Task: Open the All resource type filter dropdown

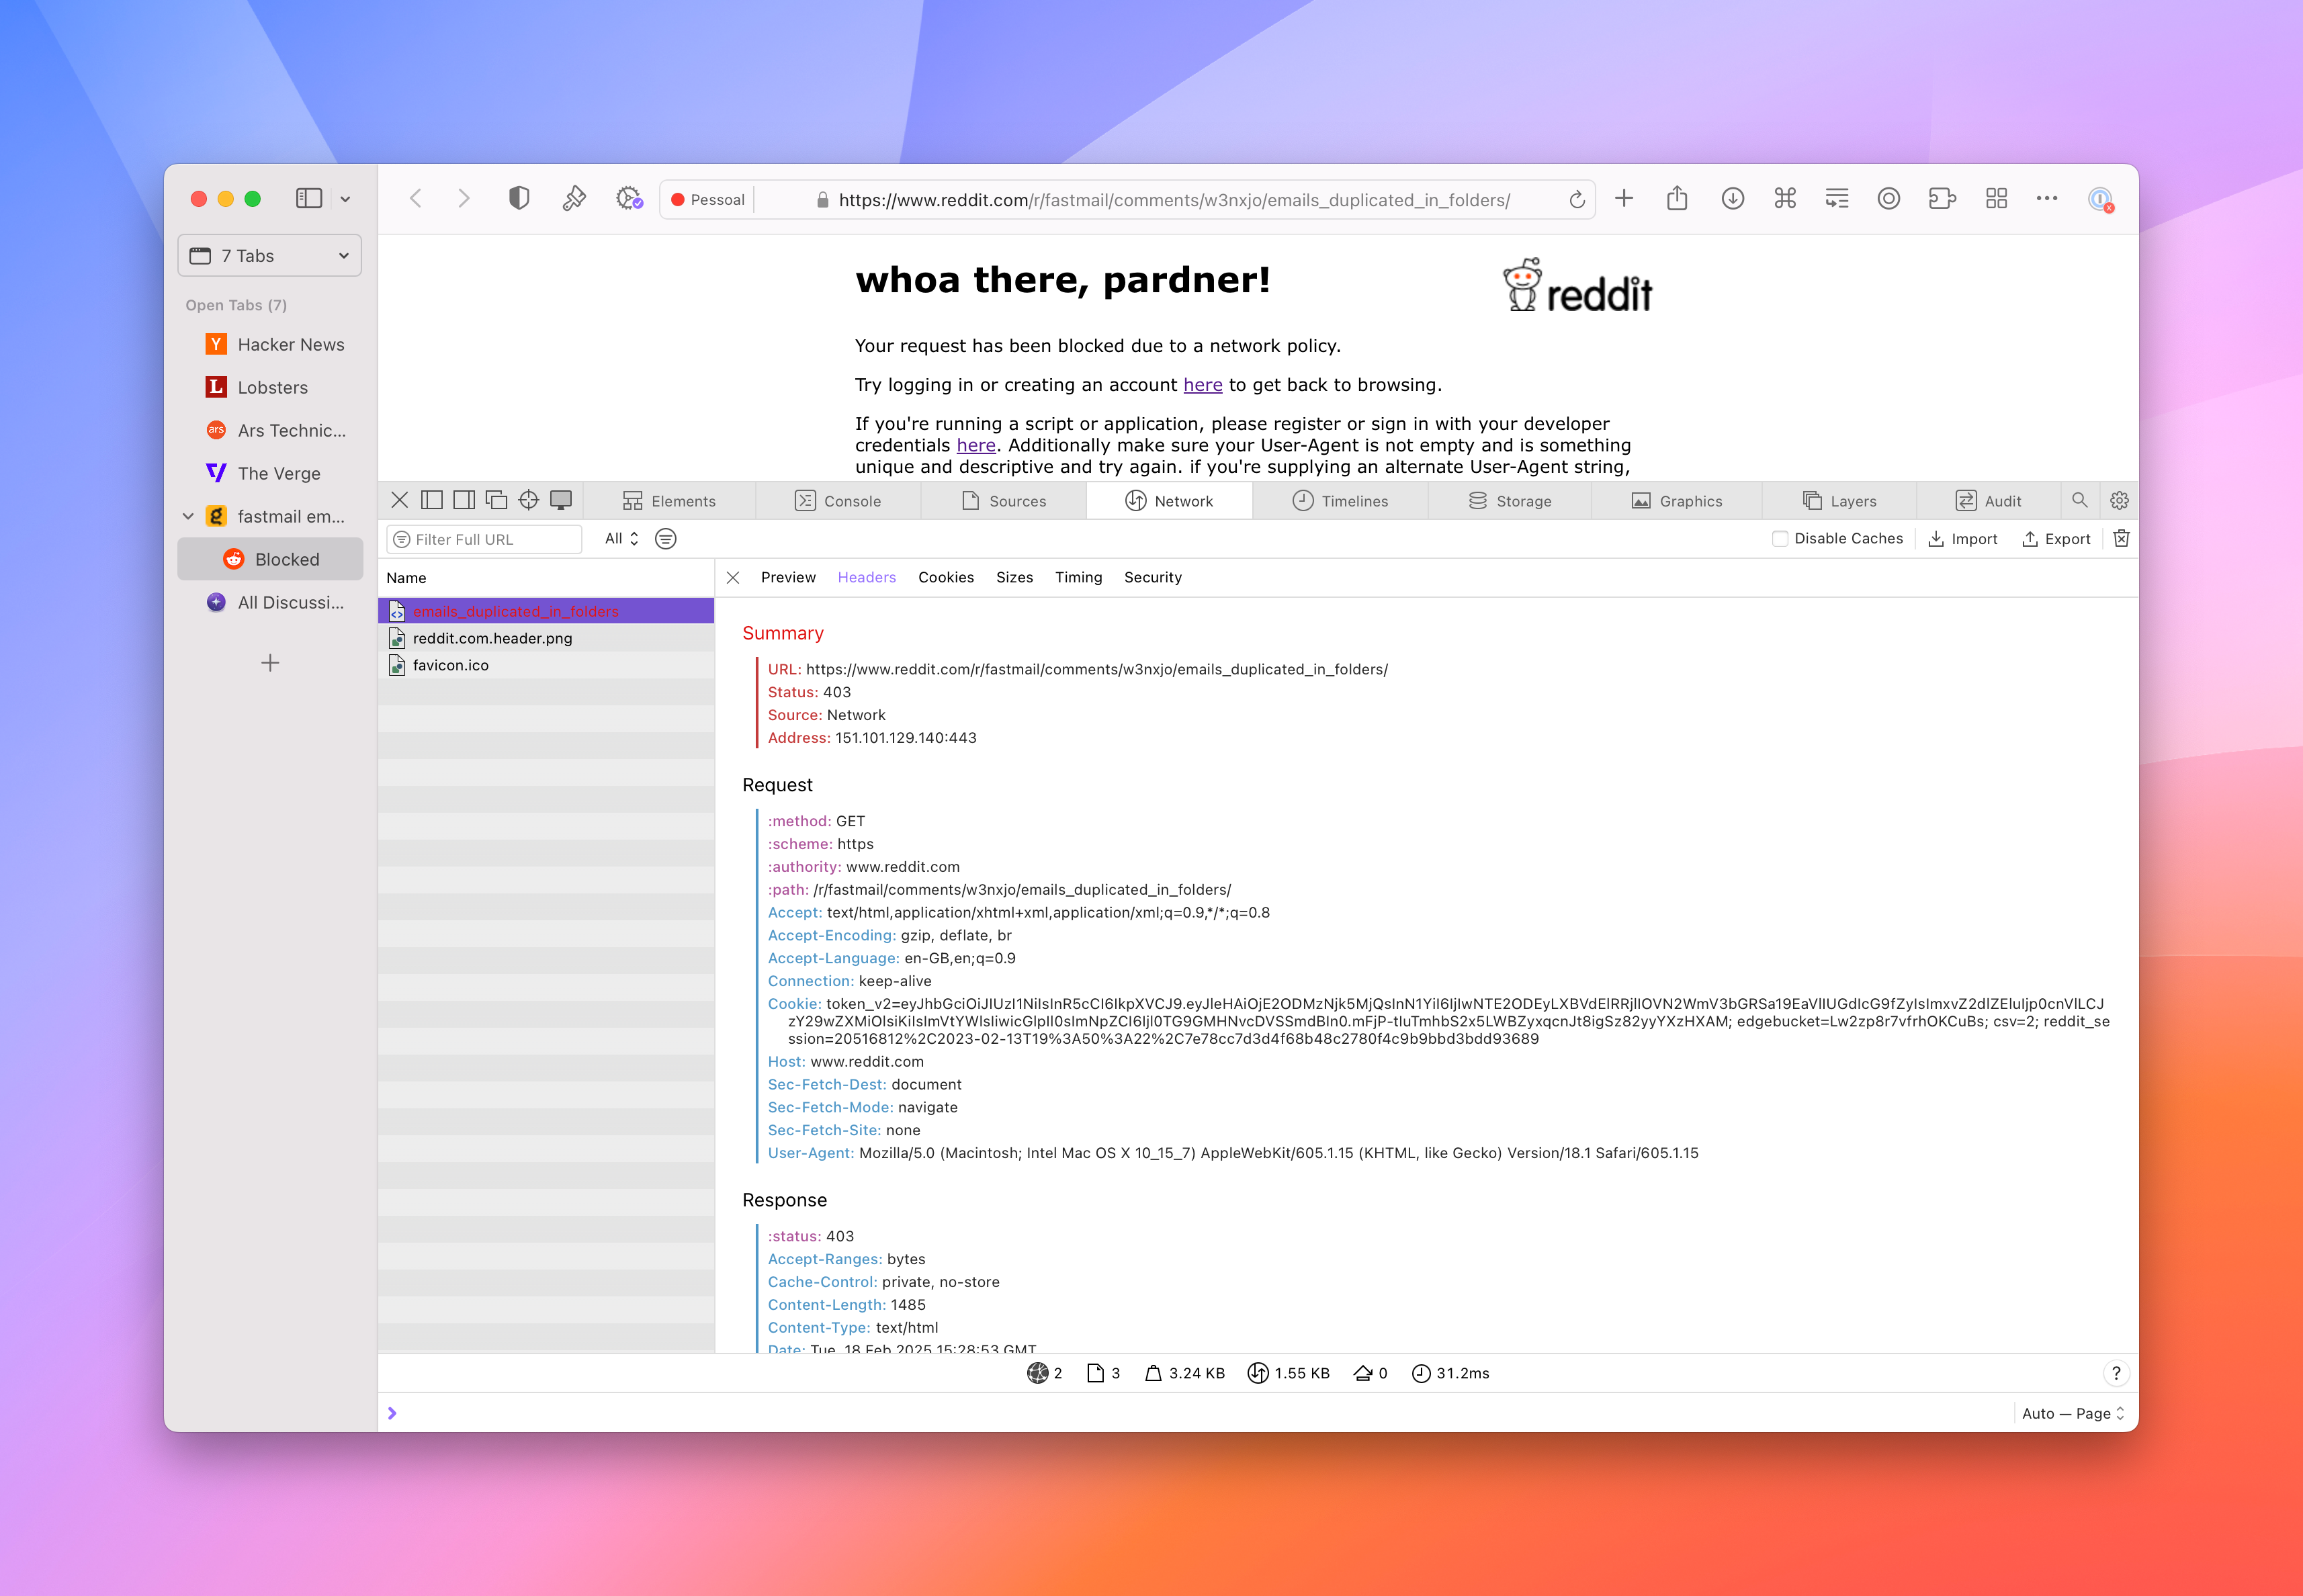Action: click(621, 539)
